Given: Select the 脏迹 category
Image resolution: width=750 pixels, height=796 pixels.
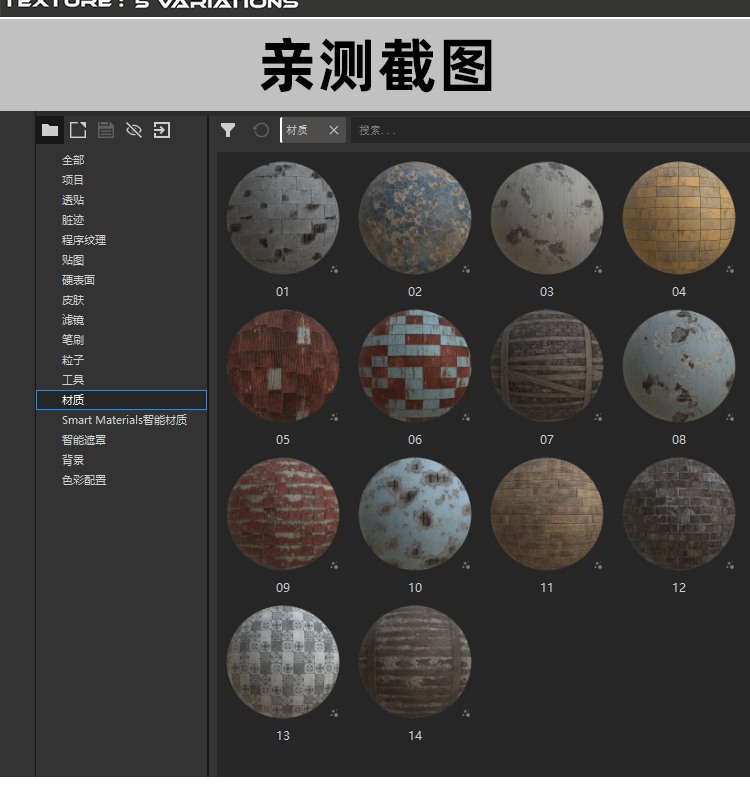Looking at the screenshot, I should 73,220.
